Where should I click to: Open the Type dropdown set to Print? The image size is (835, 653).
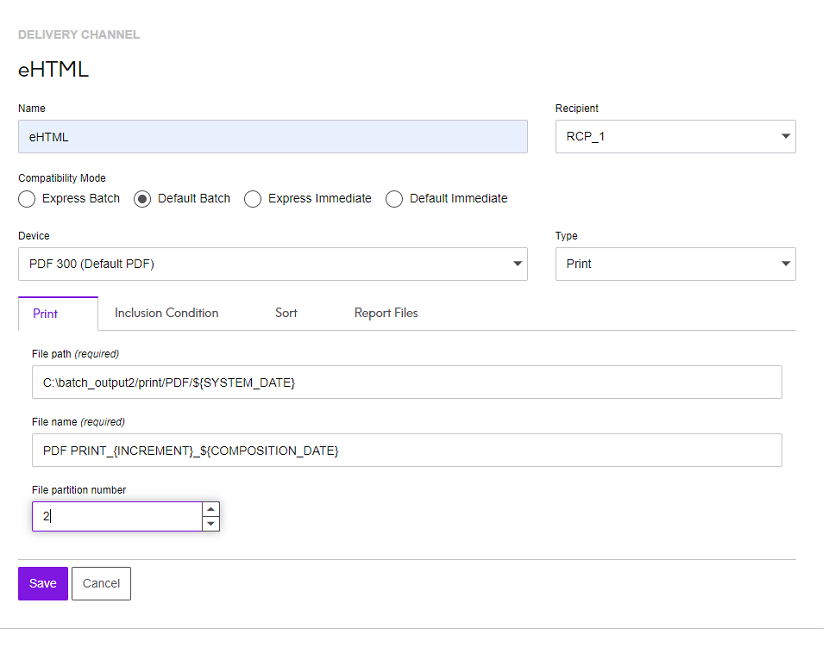(675, 264)
